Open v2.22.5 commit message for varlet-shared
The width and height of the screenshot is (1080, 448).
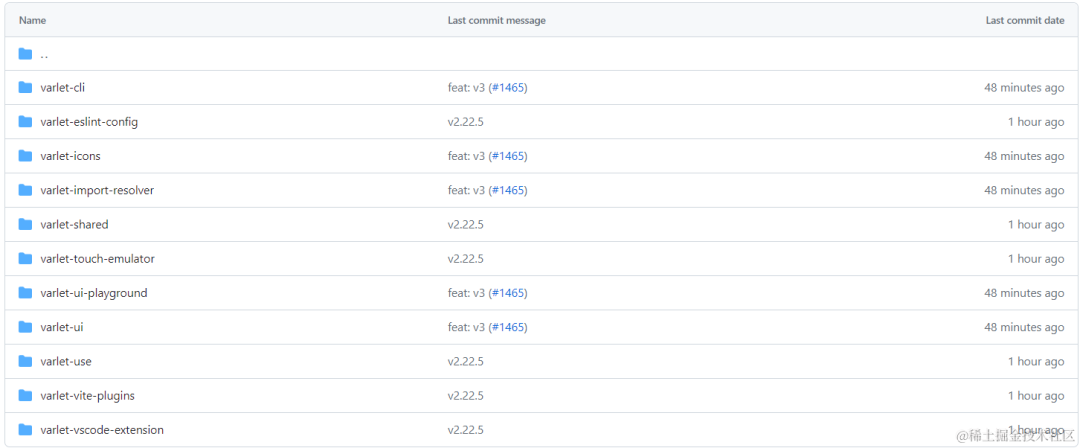[466, 225]
